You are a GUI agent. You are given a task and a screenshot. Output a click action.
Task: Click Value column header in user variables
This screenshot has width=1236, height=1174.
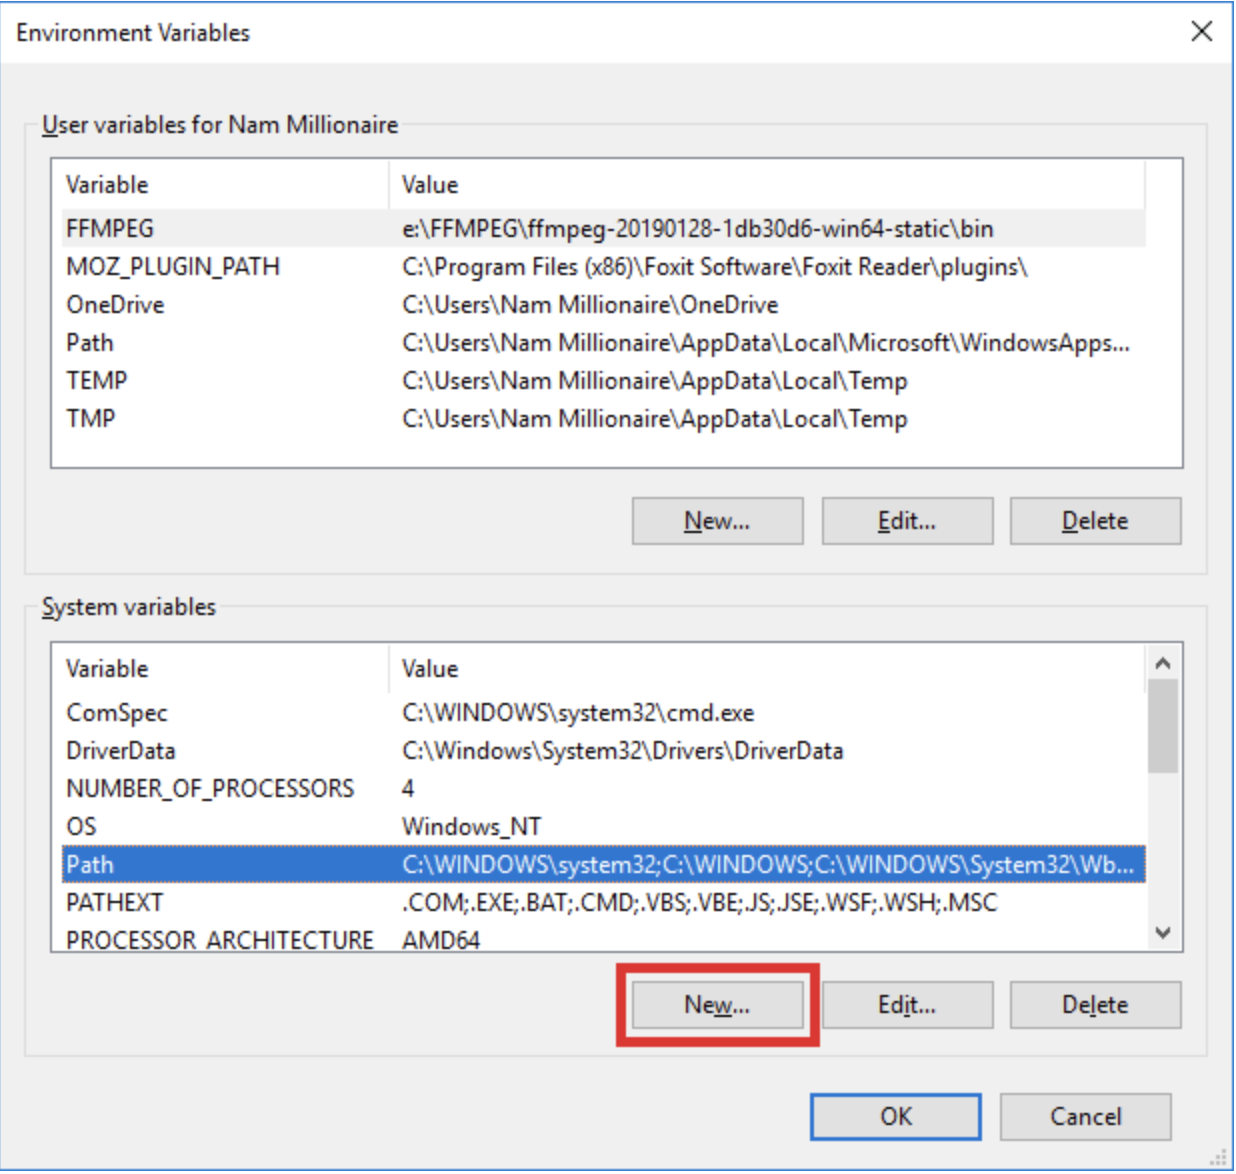[767, 185]
